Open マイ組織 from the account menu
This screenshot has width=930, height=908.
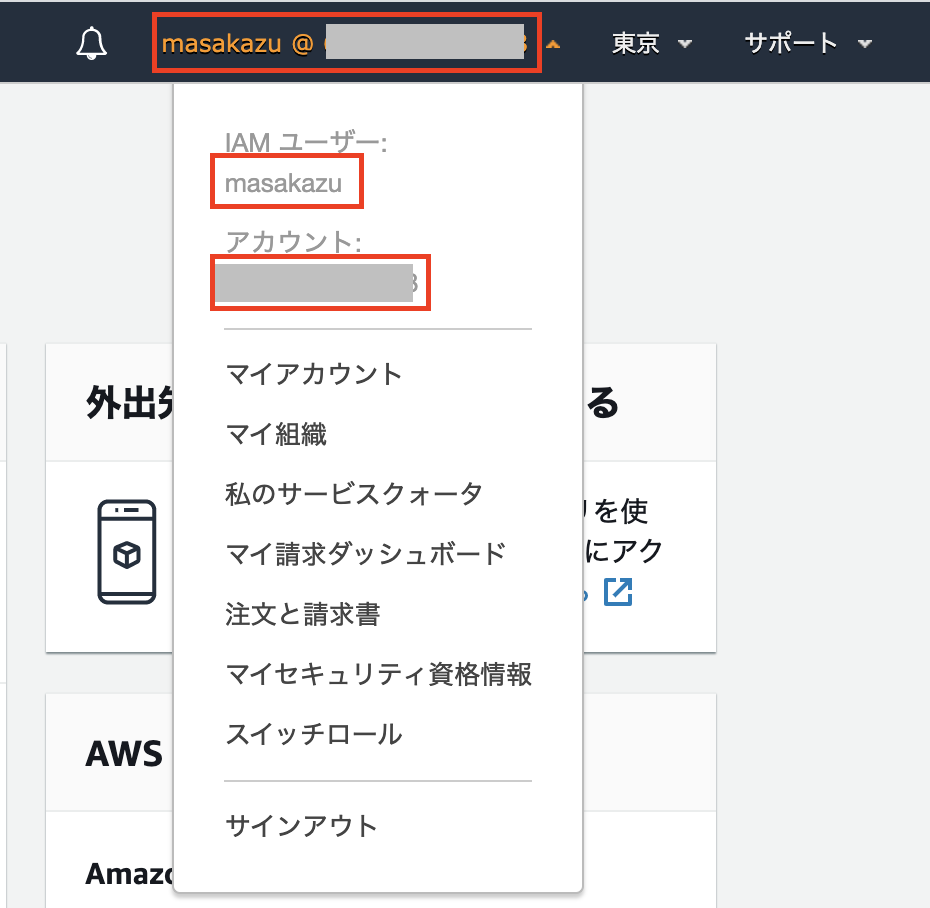276,434
